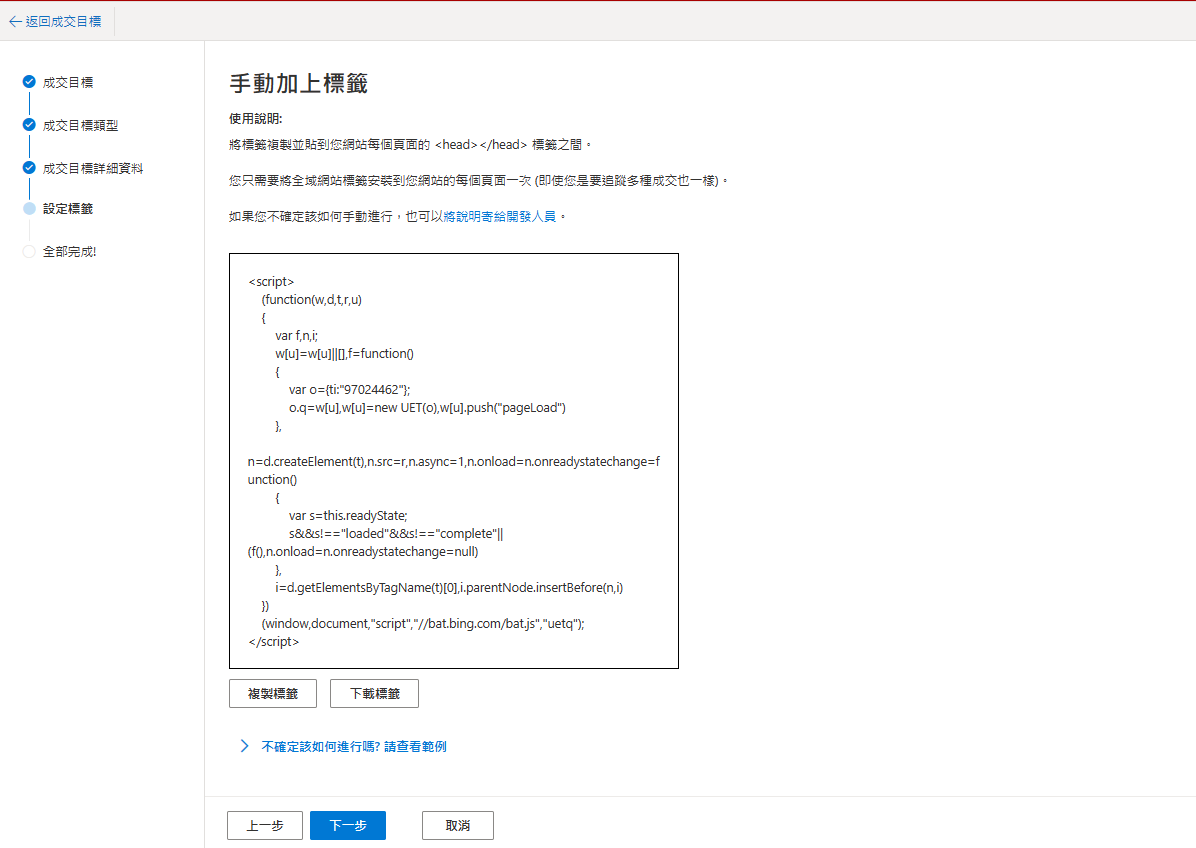Click the checkmark icon beside 成交目標詳細資料 step
This screenshot has height=848, width=1196.
pyautogui.click(x=29, y=168)
